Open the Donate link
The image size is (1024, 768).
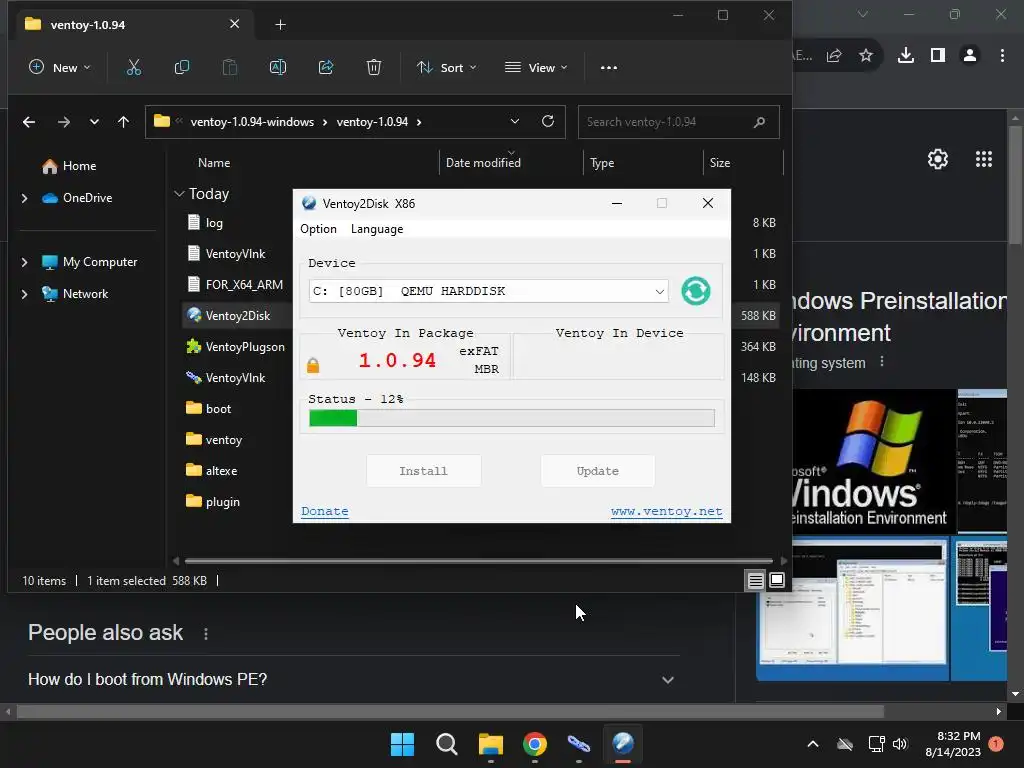pyautogui.click(x=325, y=511)
